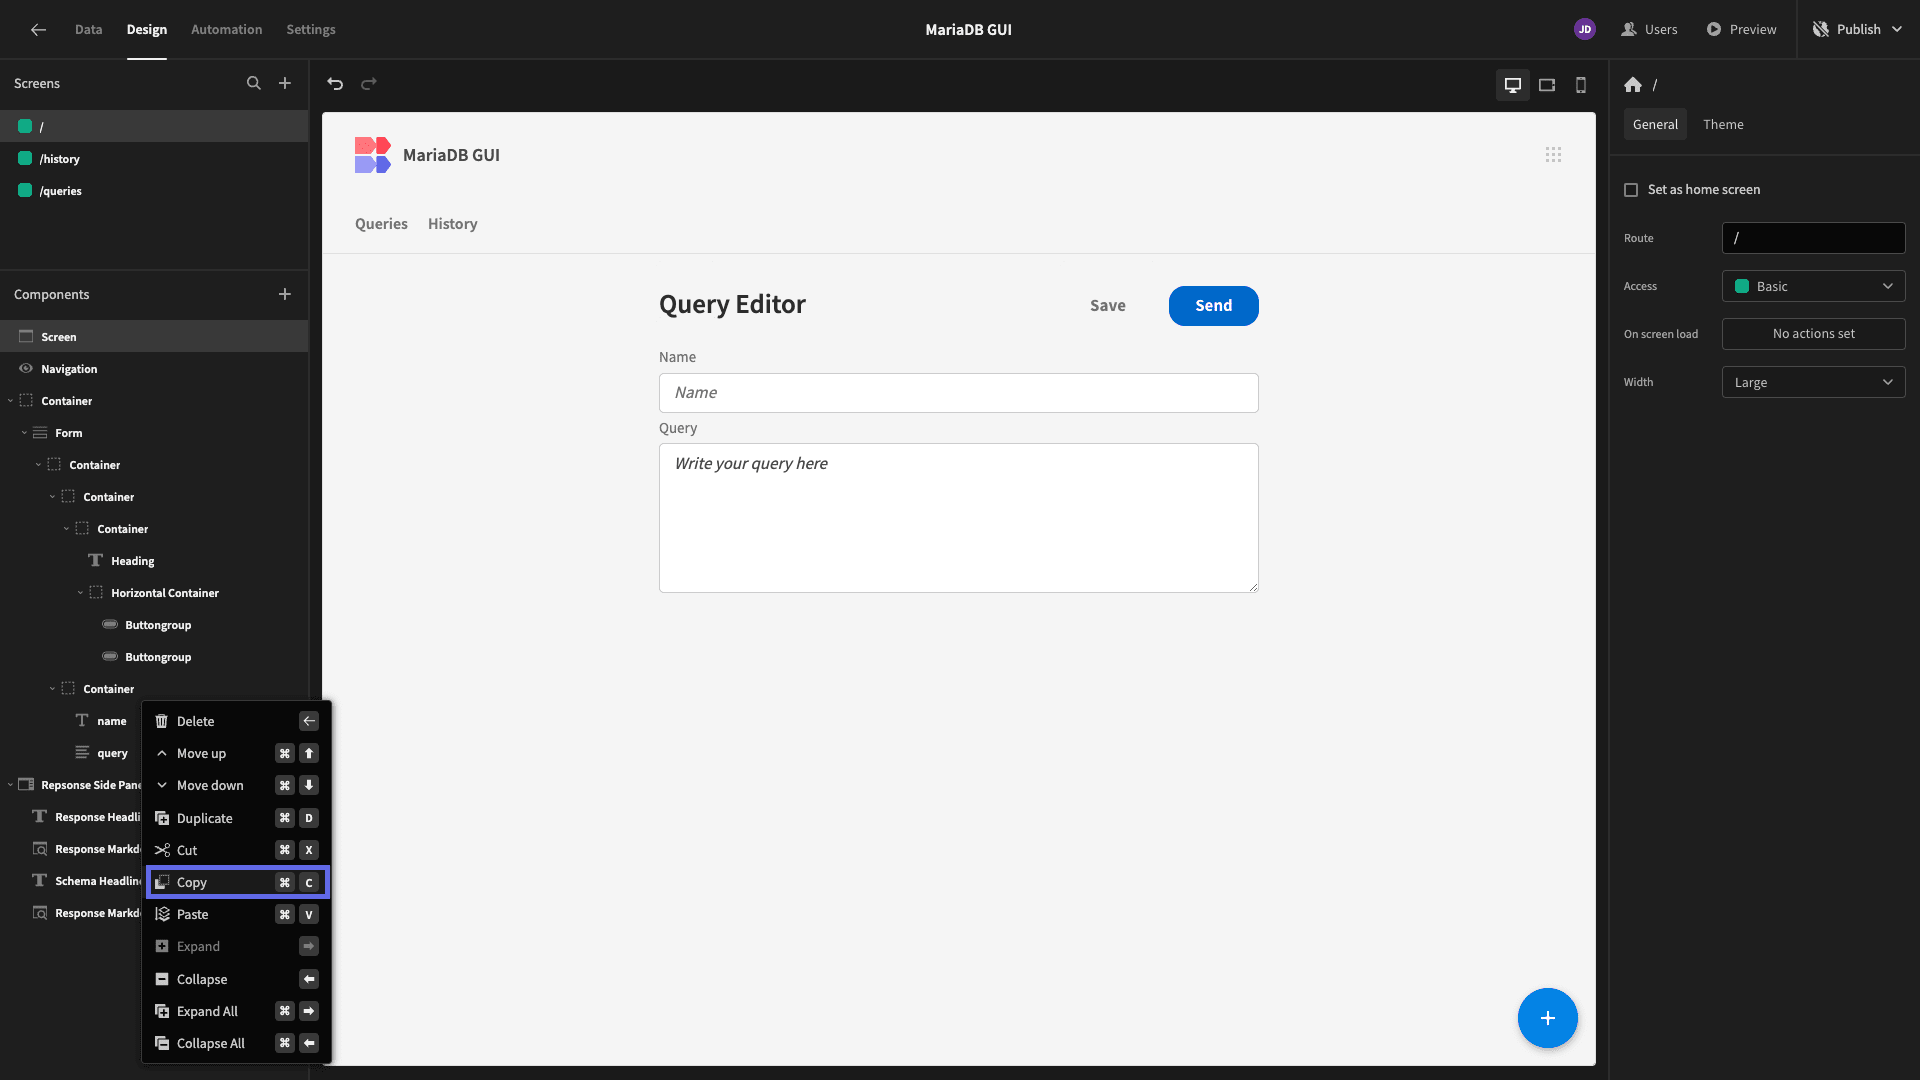This screenshot has width=1920, height=1080.
Task: Click No actions set button
Action: (x=1813, y=334)
